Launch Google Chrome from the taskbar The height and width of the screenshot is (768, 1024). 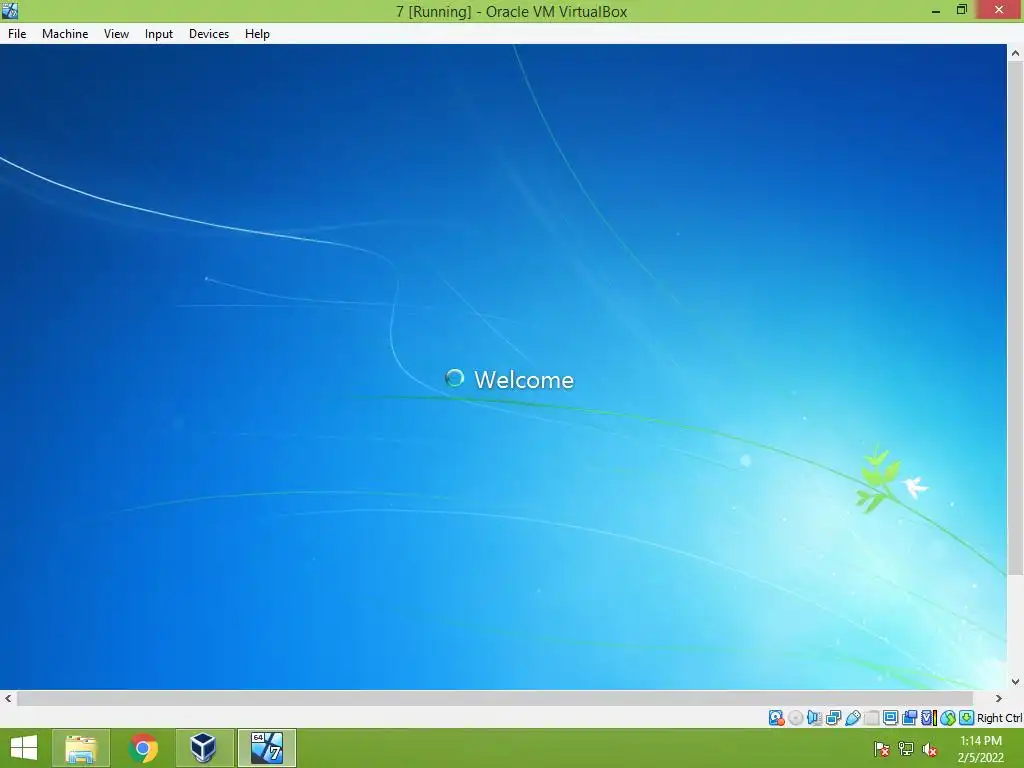click(x=143, y=748)
